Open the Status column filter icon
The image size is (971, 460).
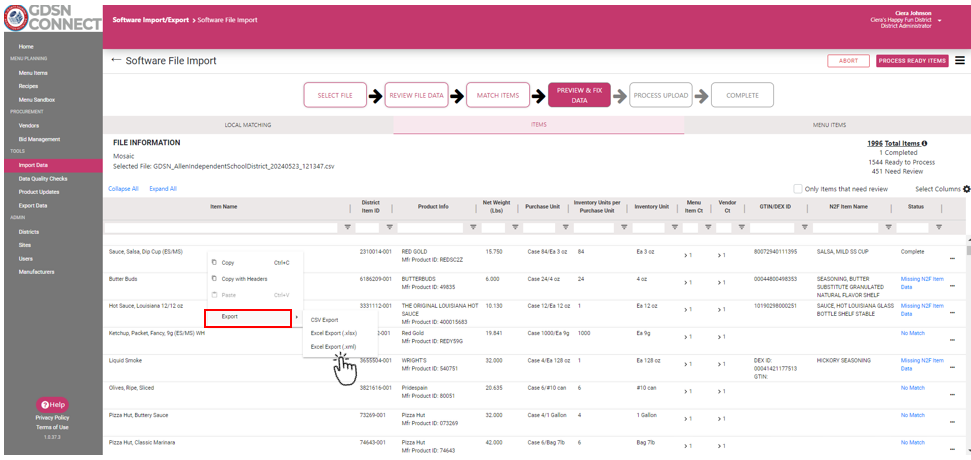(939, 227)
